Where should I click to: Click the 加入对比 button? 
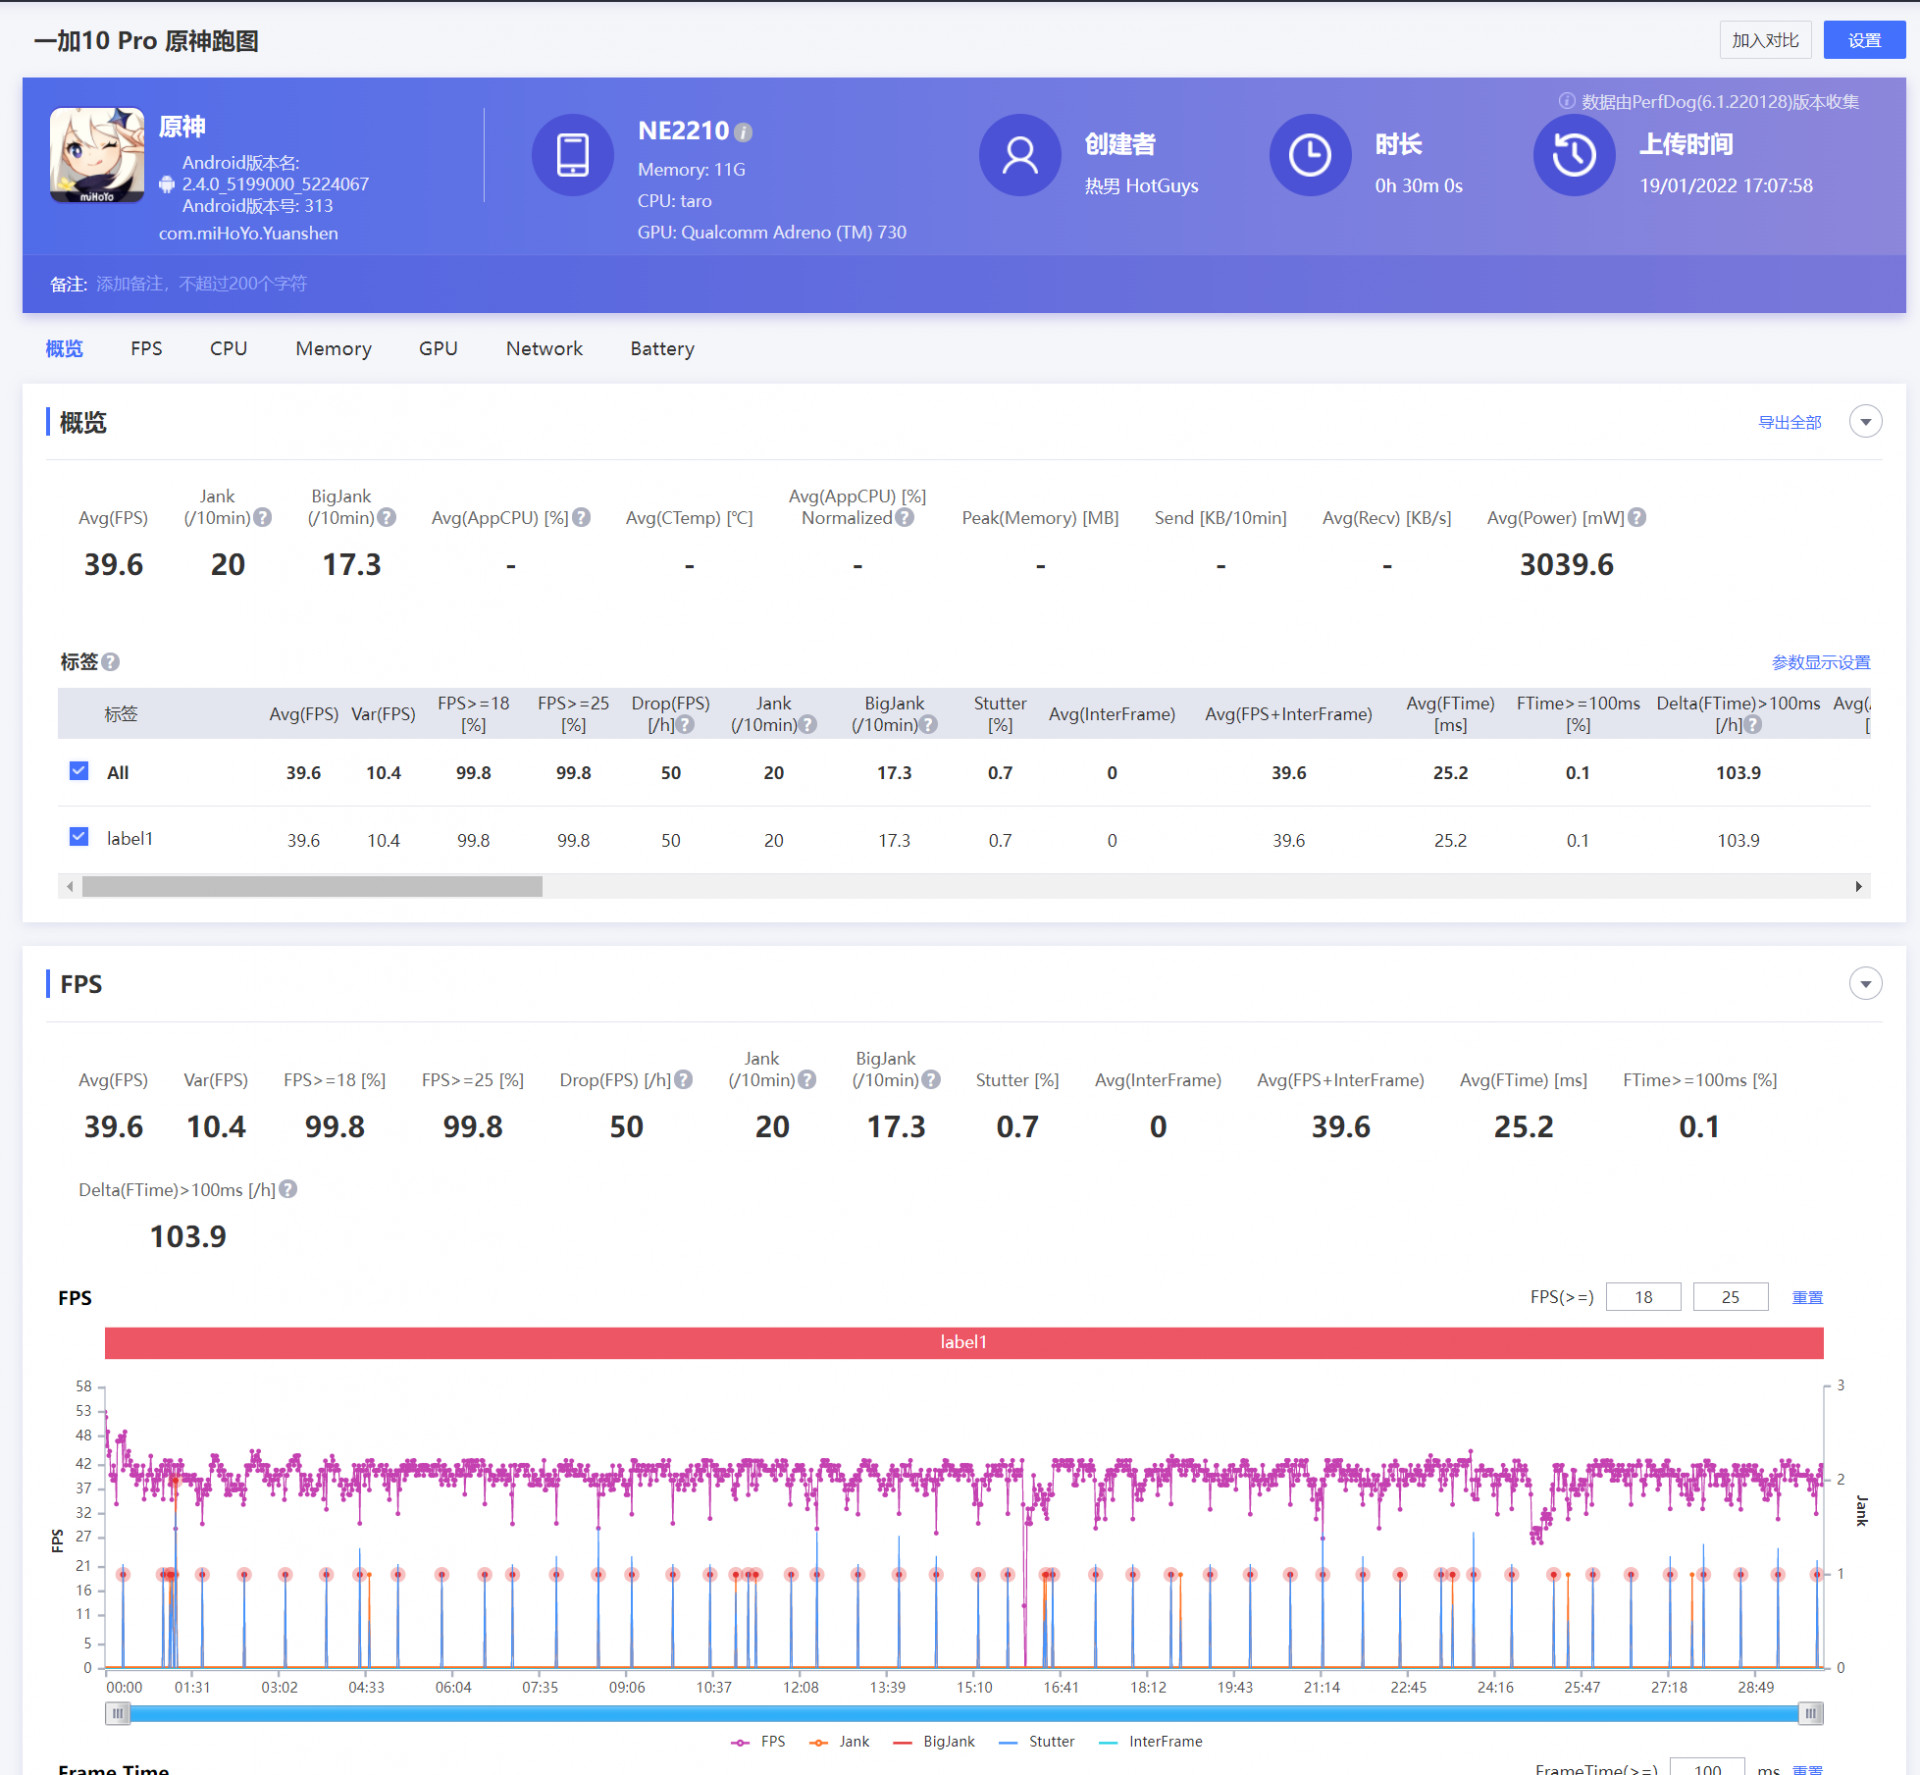(x=1764, y=40)
